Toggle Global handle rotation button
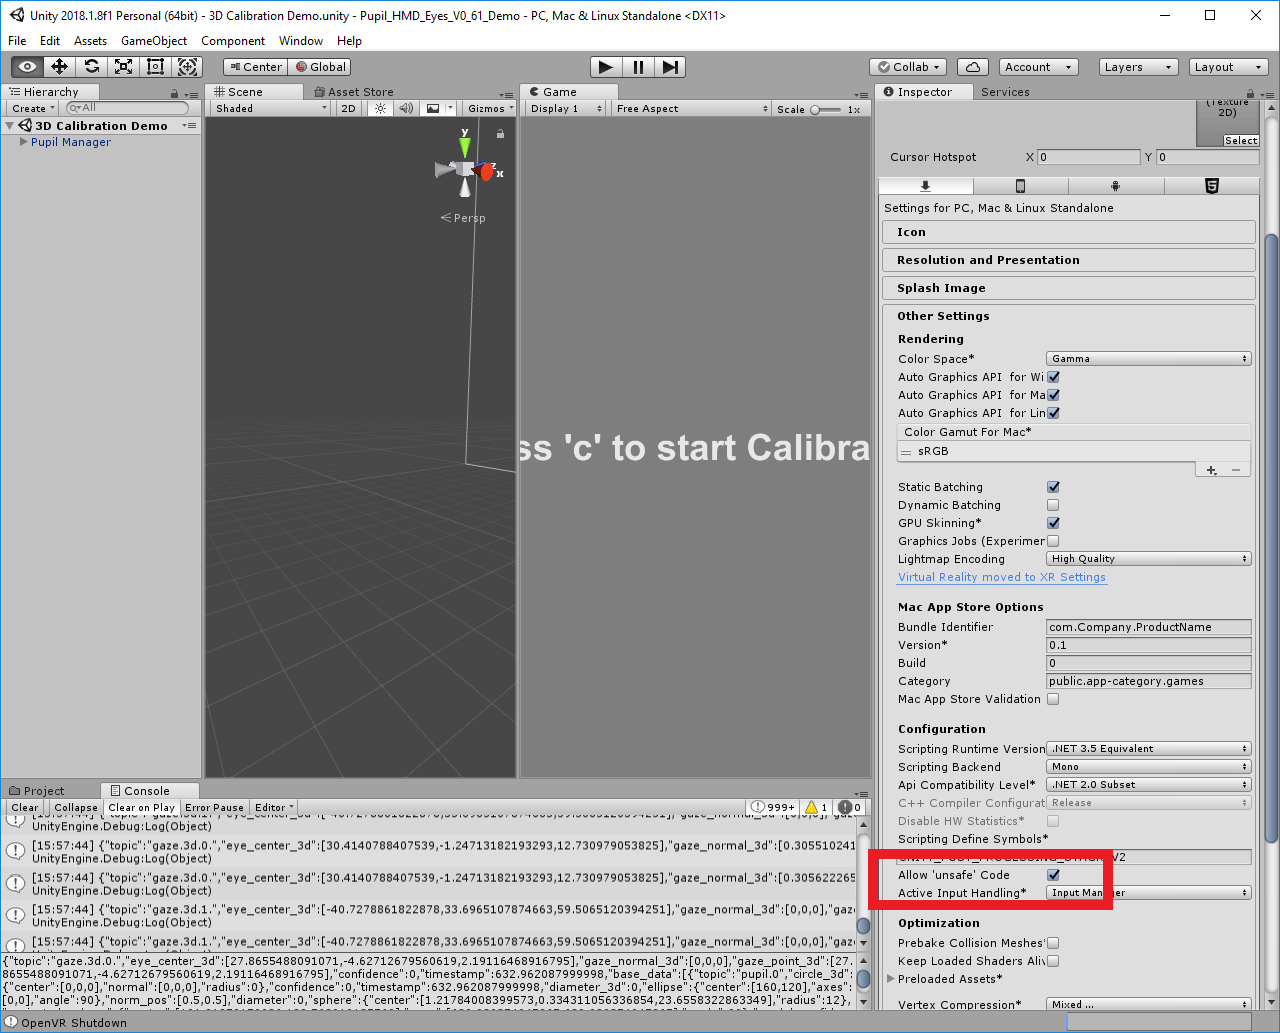The height and width of the screenshot is (1033, 1280). [x=319, y=67]
